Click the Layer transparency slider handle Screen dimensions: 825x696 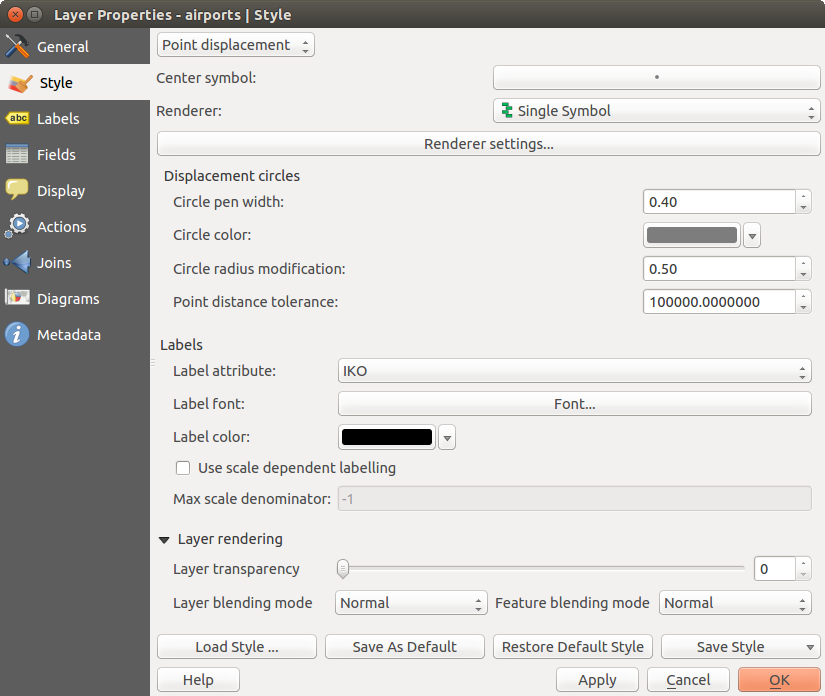[x=343, y=569]
